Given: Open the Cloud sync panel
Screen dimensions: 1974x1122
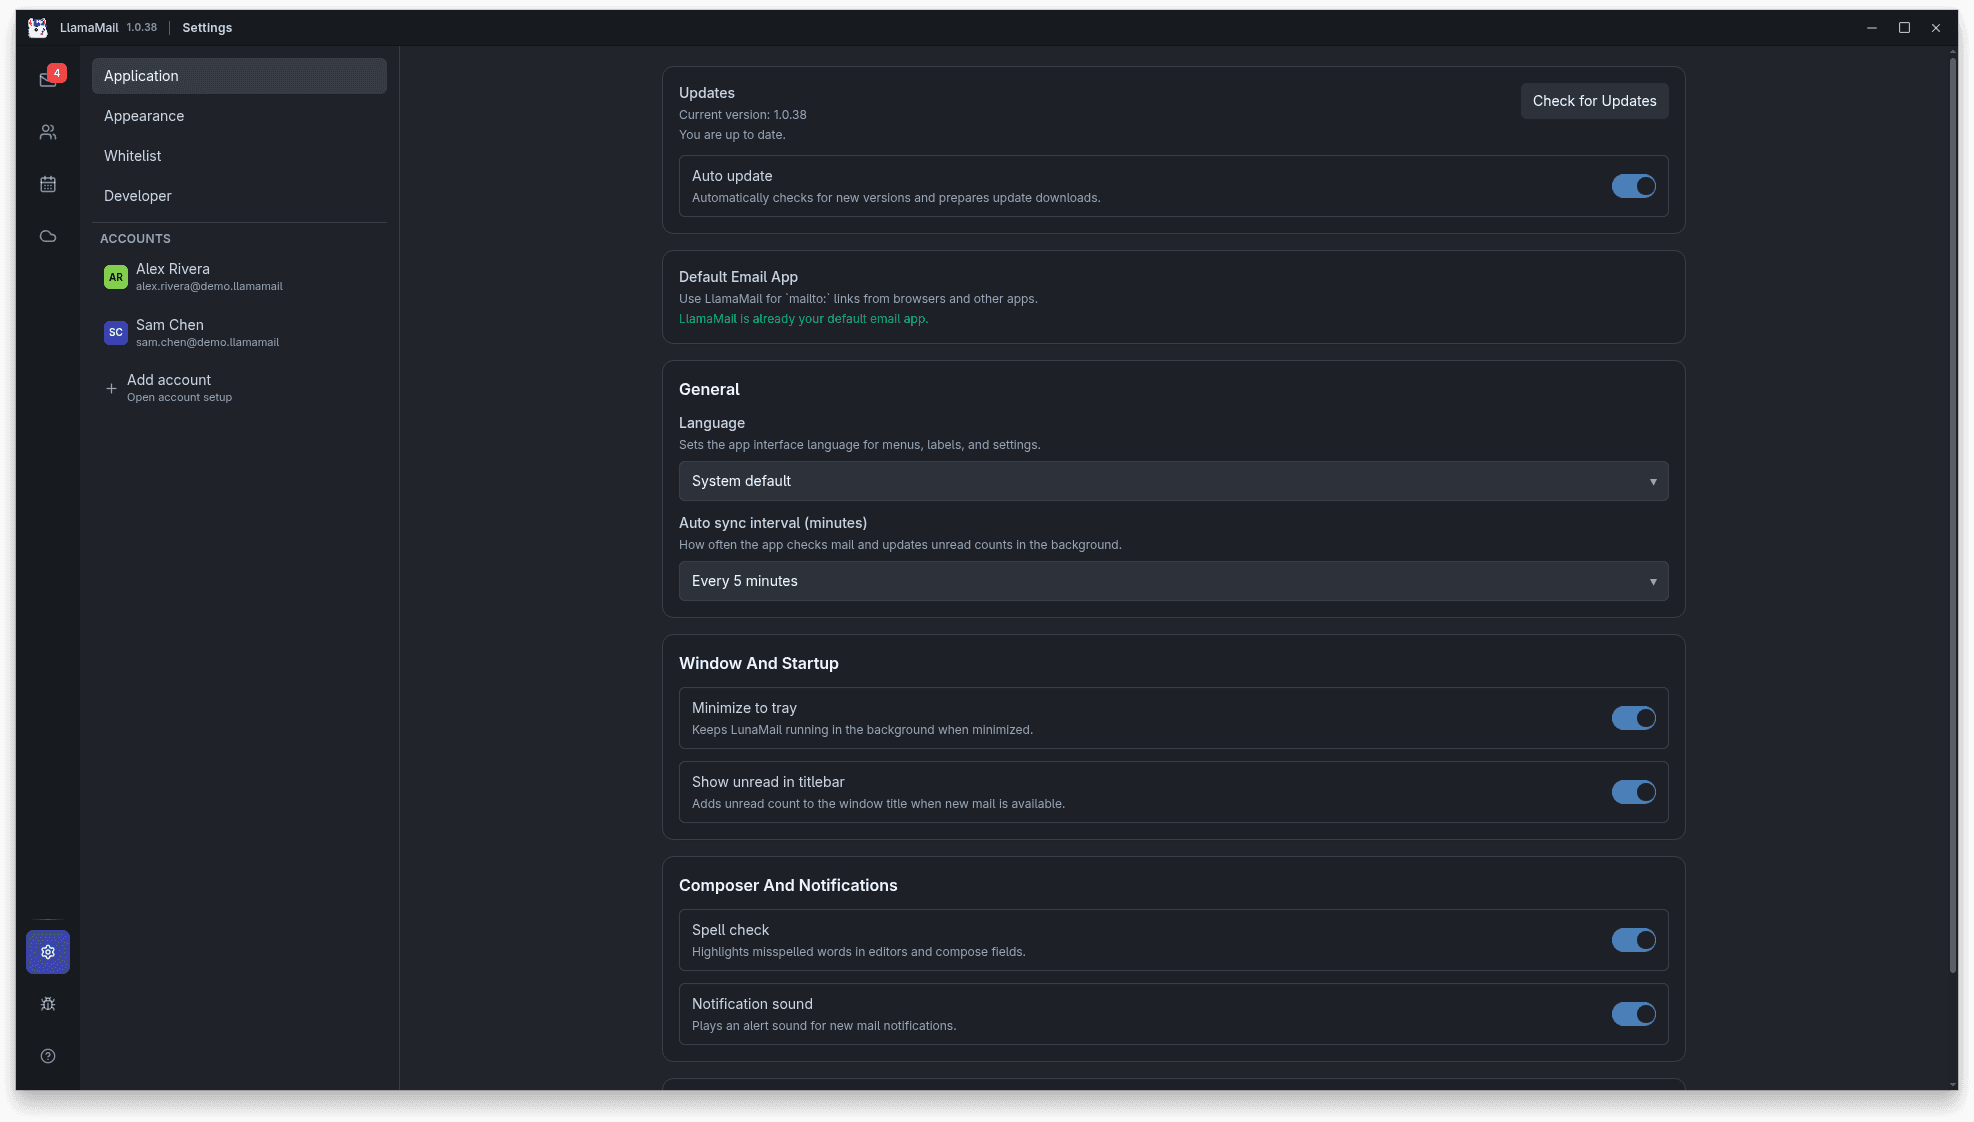Looking at the screenshot, I should (x=47, y=236).
